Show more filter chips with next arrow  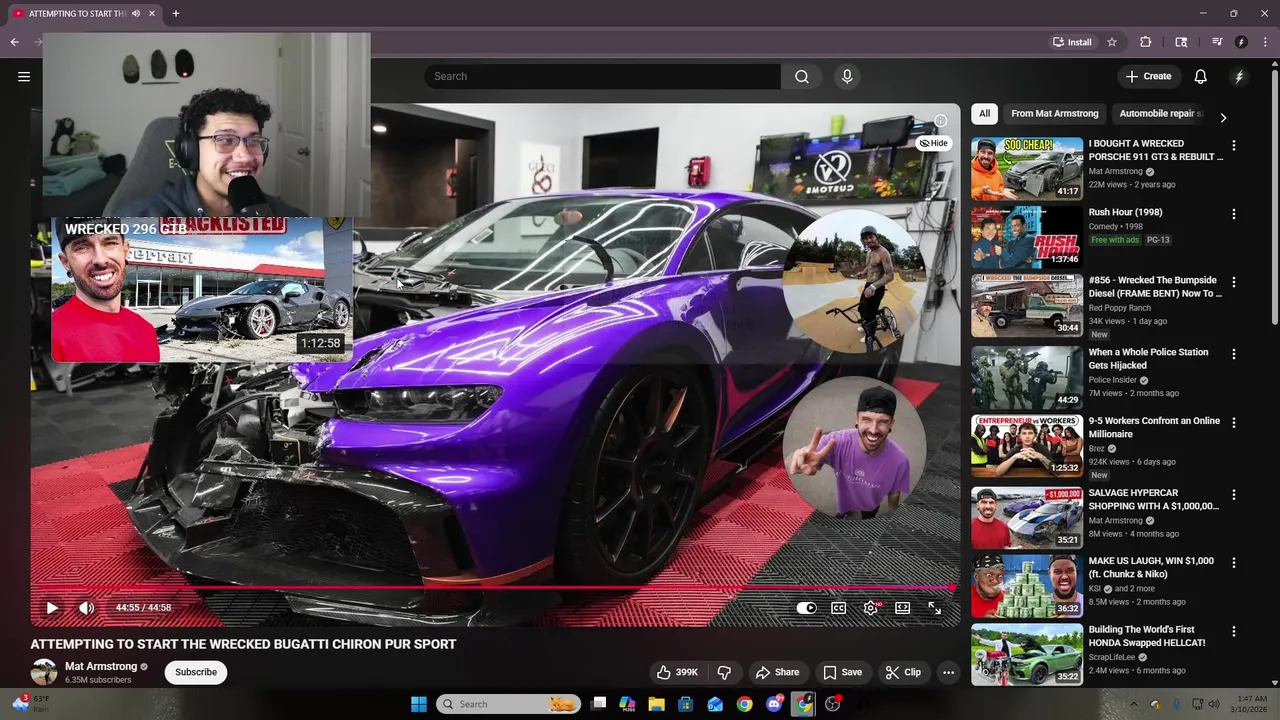pos(1223,117)
